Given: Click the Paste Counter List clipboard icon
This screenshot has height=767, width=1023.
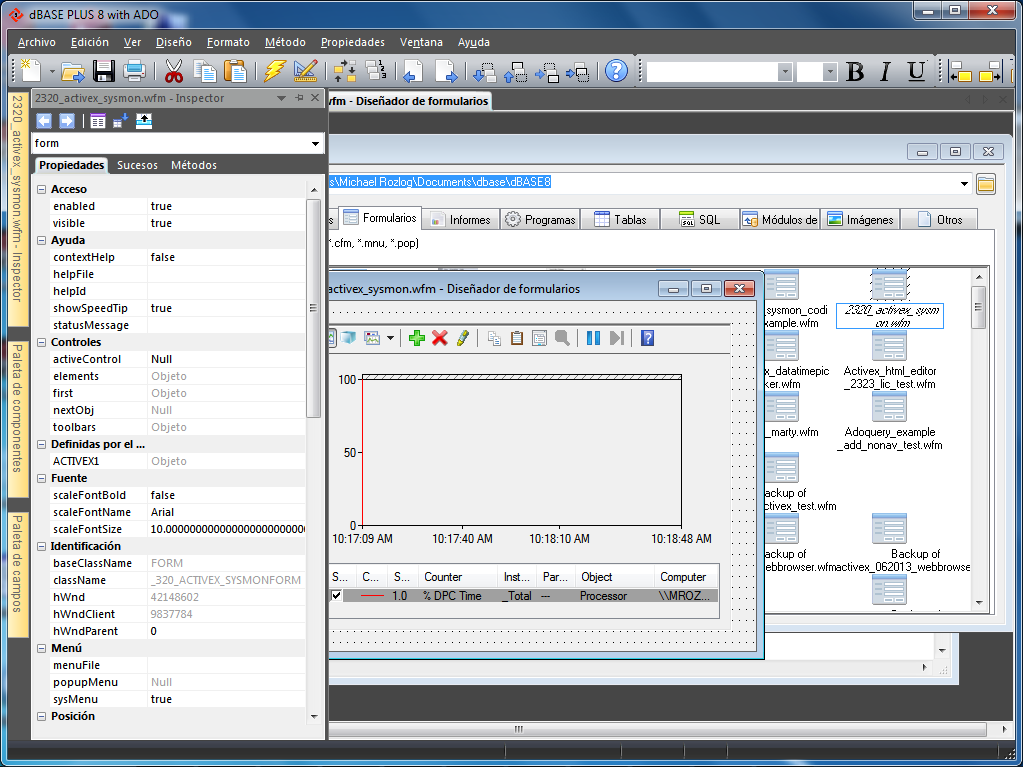Looking at the screenshot, I should [x=517, y=338].
